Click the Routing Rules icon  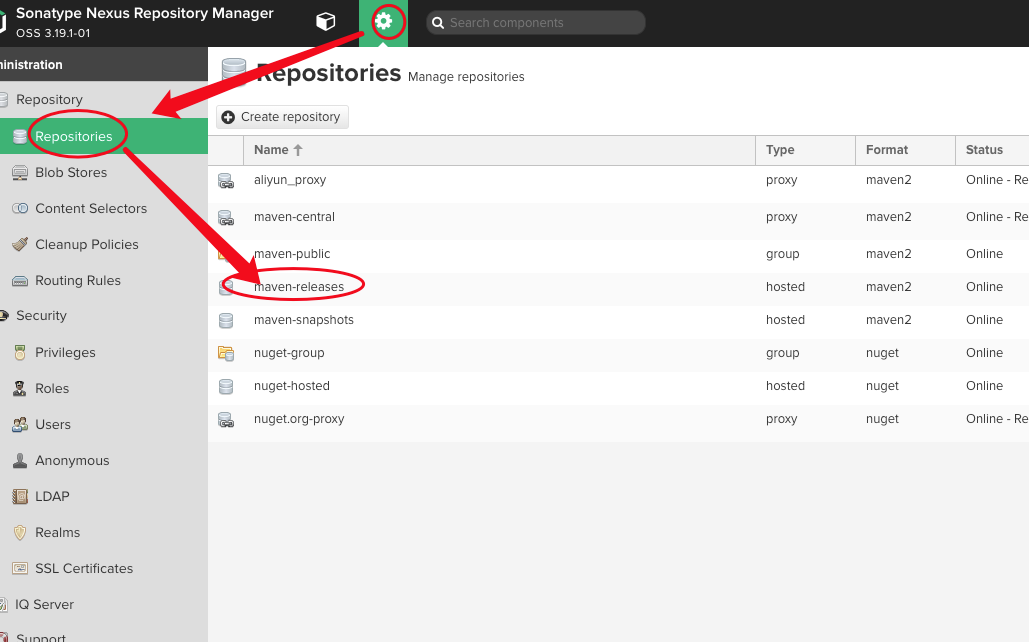tap(20, 281)
